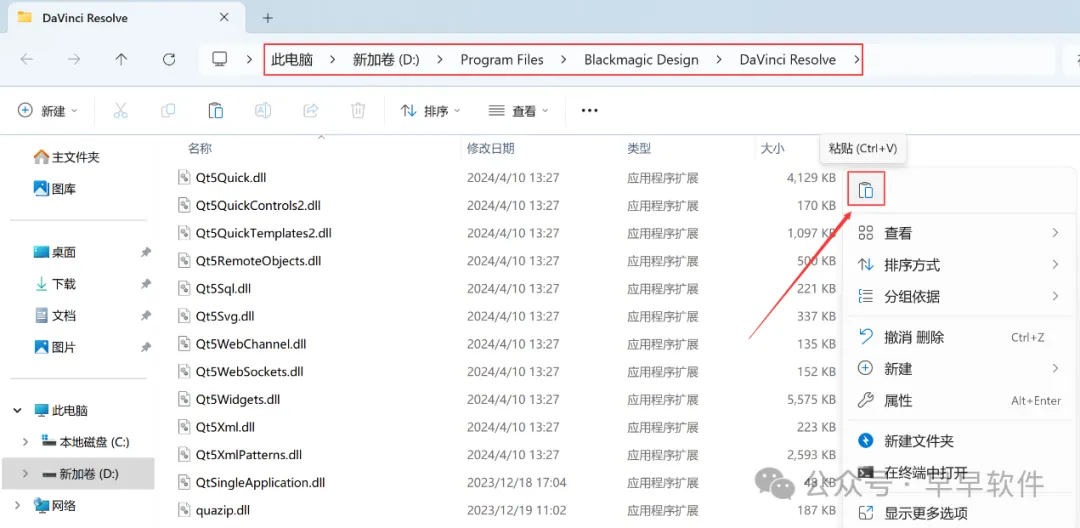Image resolution: width=1080 pixels, height=528 pixels.
Task: Click 此电脑 in the address bar
Action: click(x=292, y=60)
